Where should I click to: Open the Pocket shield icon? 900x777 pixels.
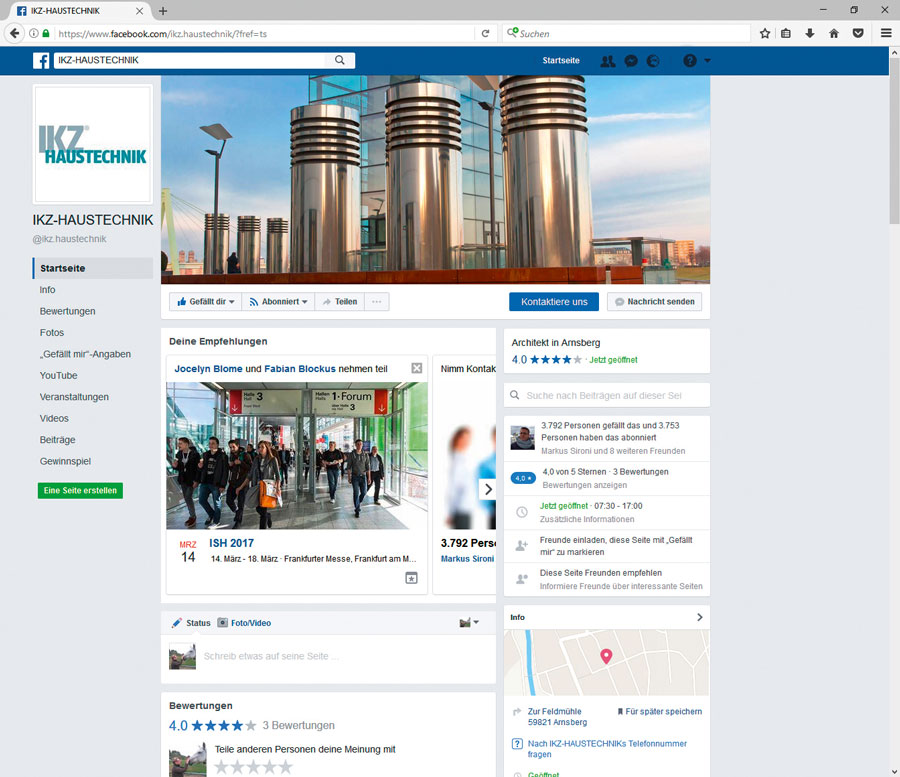pyautogui.click(x=858, y=33)
